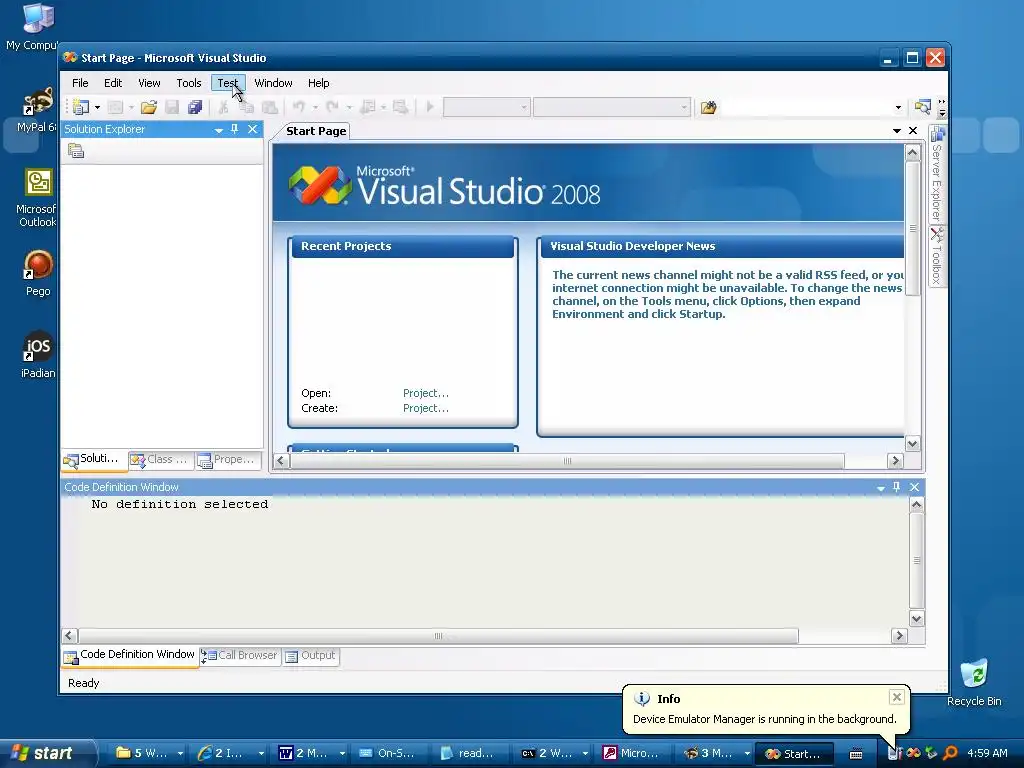
Task: Click the Microsoft Outlook desktop icon
Action: coord(37,197)
